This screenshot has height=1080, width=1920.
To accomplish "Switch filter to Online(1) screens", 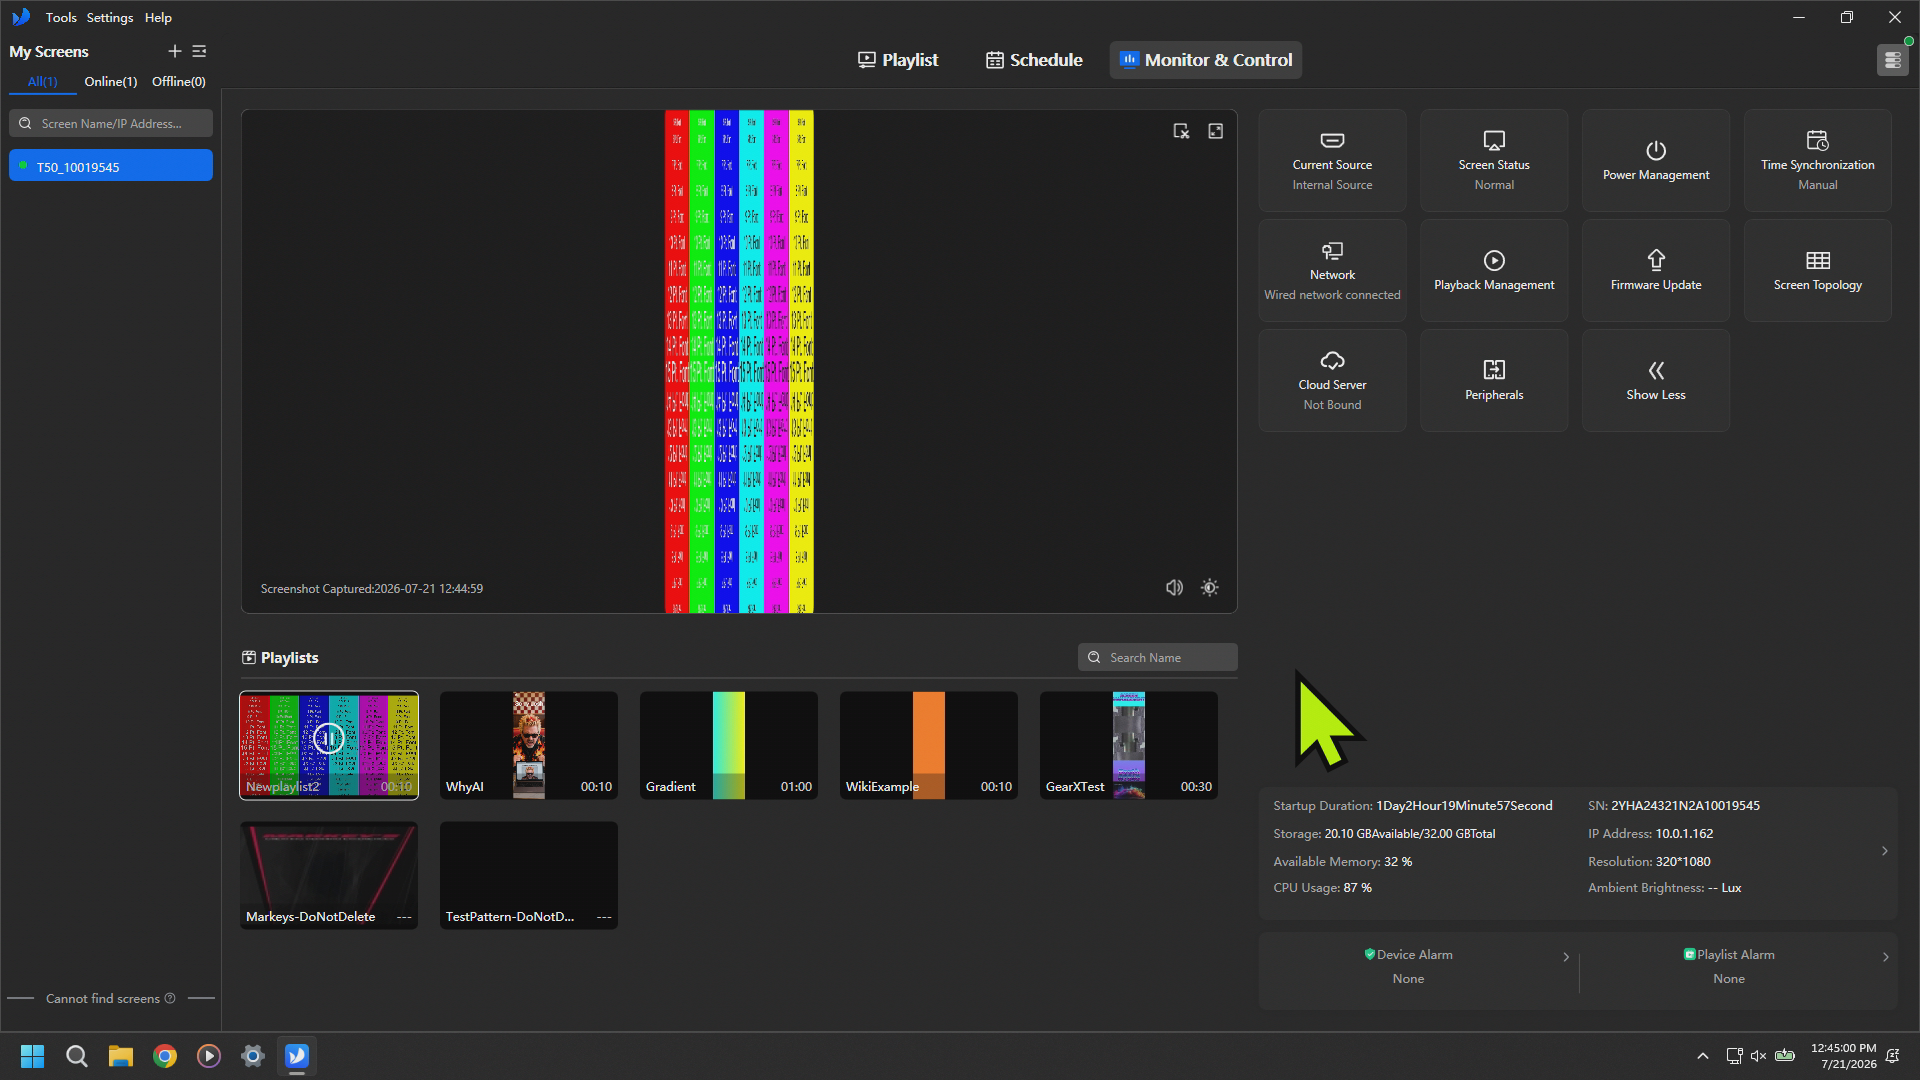I will coord(111,82).
